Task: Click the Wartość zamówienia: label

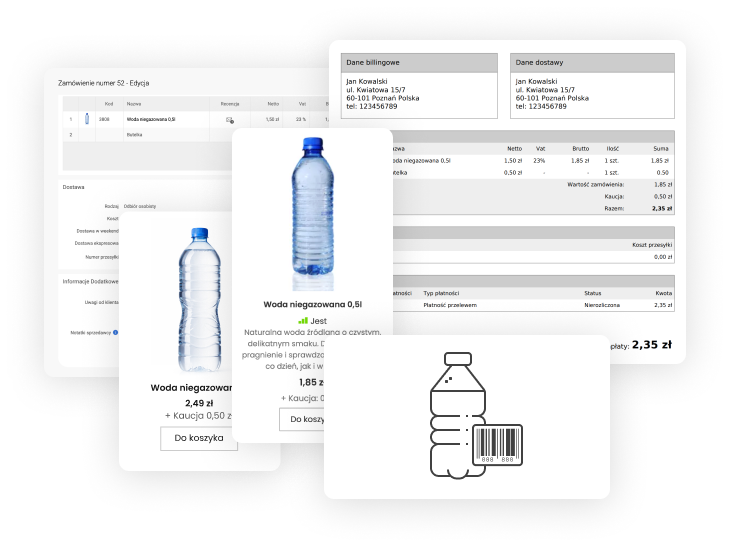Action: (x=595, y=185)
